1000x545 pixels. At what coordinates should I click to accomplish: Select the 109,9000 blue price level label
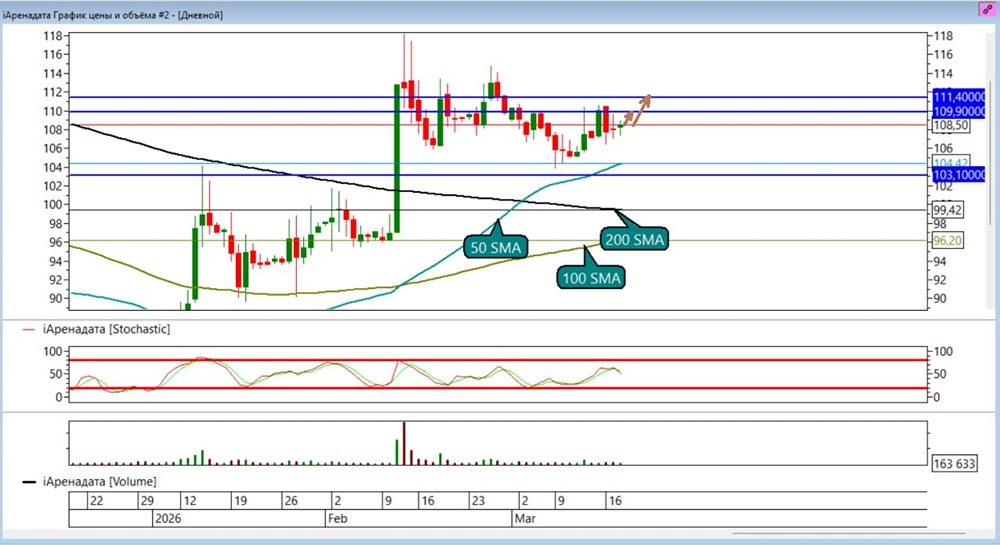coord(959,112)
